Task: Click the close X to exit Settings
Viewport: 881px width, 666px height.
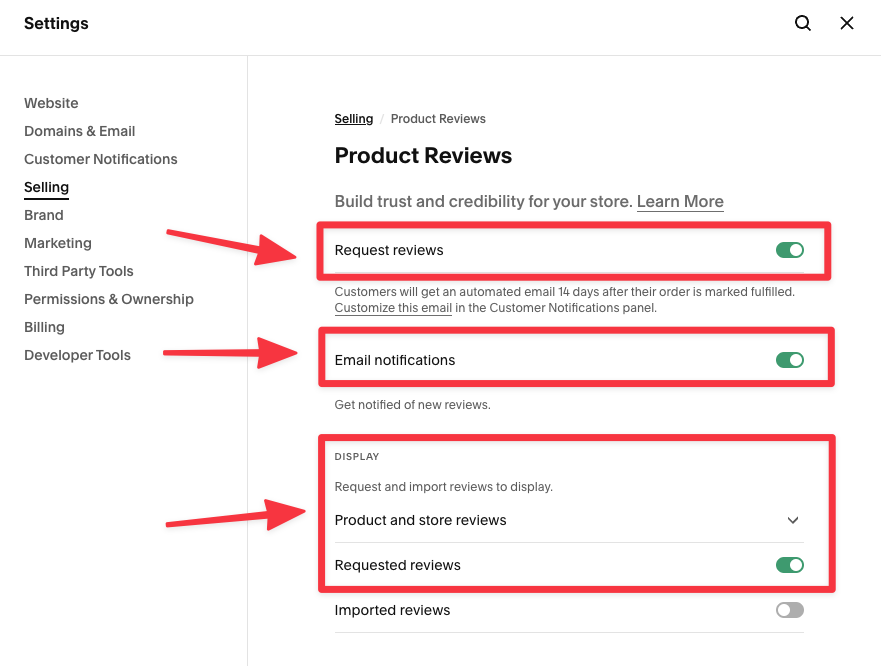Action: click(846, 22)
